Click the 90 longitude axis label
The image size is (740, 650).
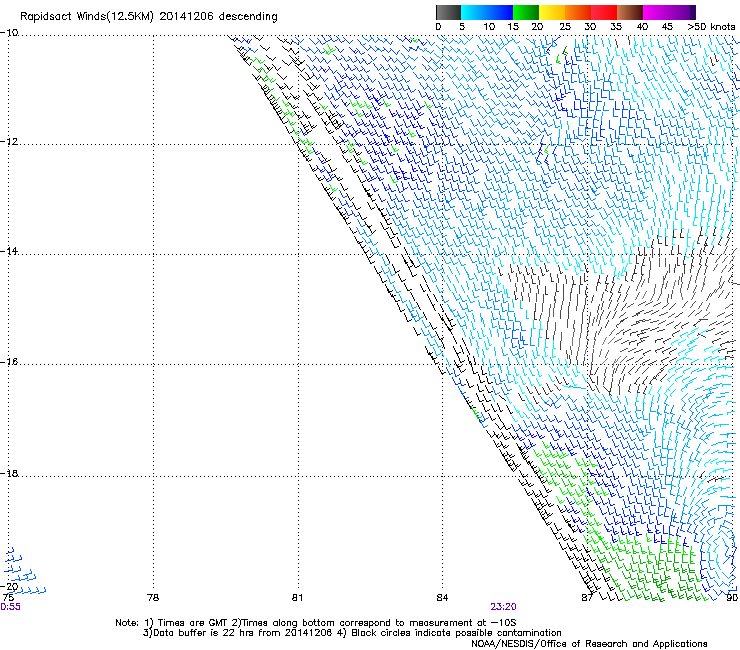click(732, 598)
